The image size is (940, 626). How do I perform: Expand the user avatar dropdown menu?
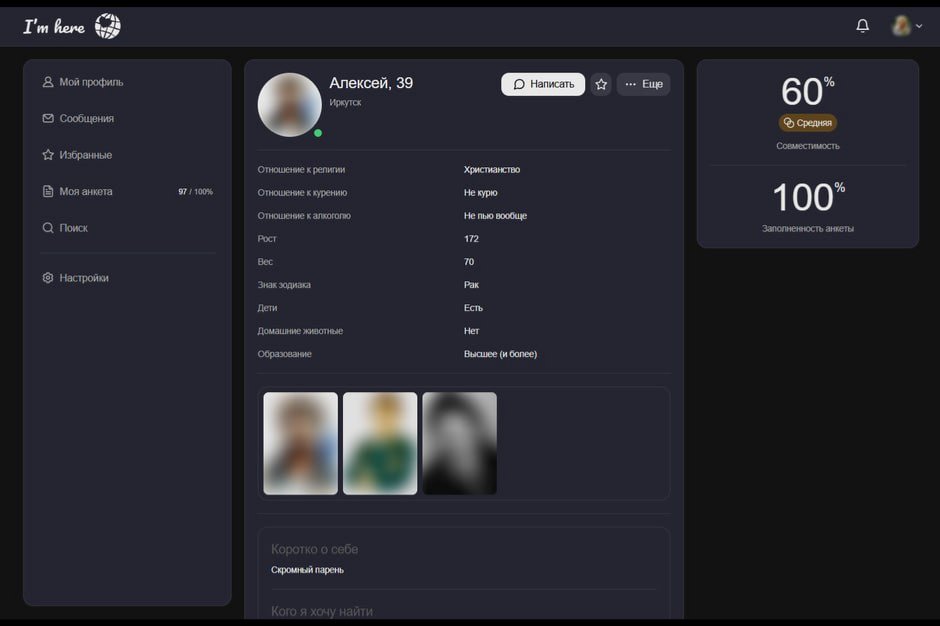pos(907,26)
